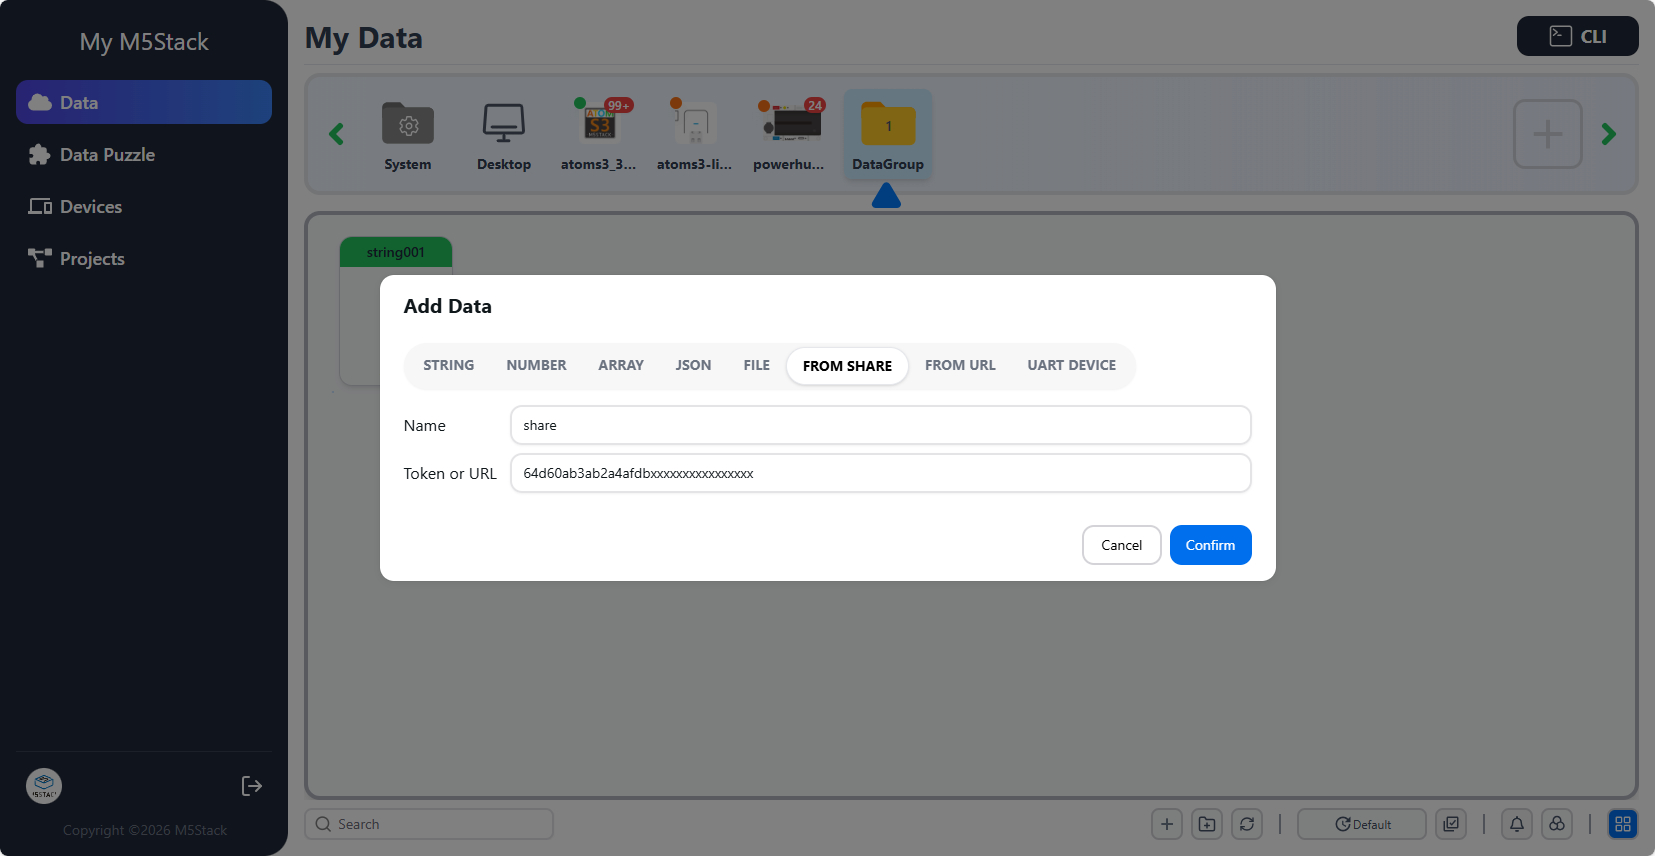Click the powerhub device thumbnail
The width and height of the screenshot is (1655, 856).
[790, 124]
